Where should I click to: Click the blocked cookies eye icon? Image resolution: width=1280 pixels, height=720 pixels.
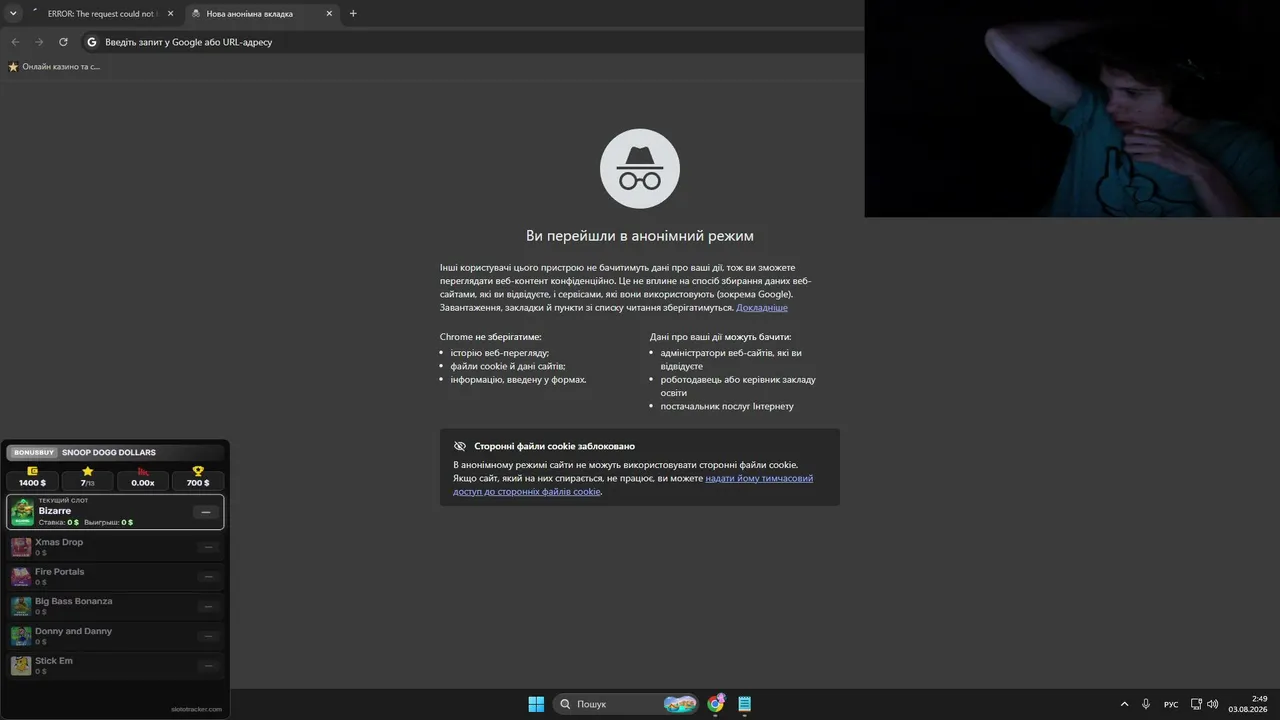coord(460,446)
